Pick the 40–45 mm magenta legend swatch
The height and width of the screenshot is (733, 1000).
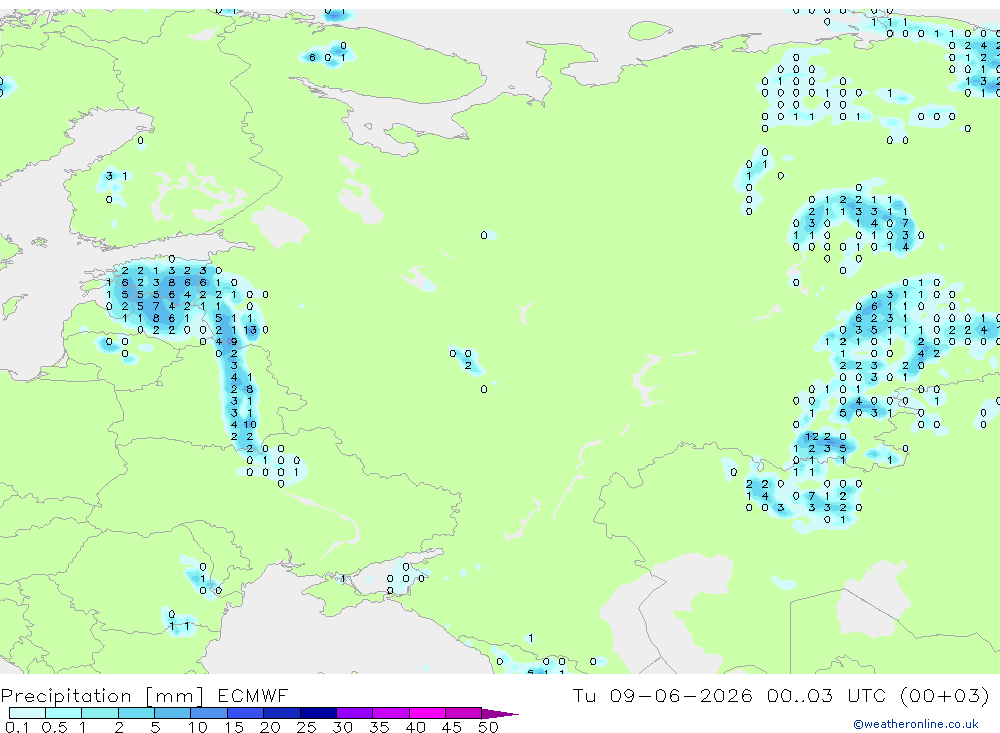click(427, 713)
